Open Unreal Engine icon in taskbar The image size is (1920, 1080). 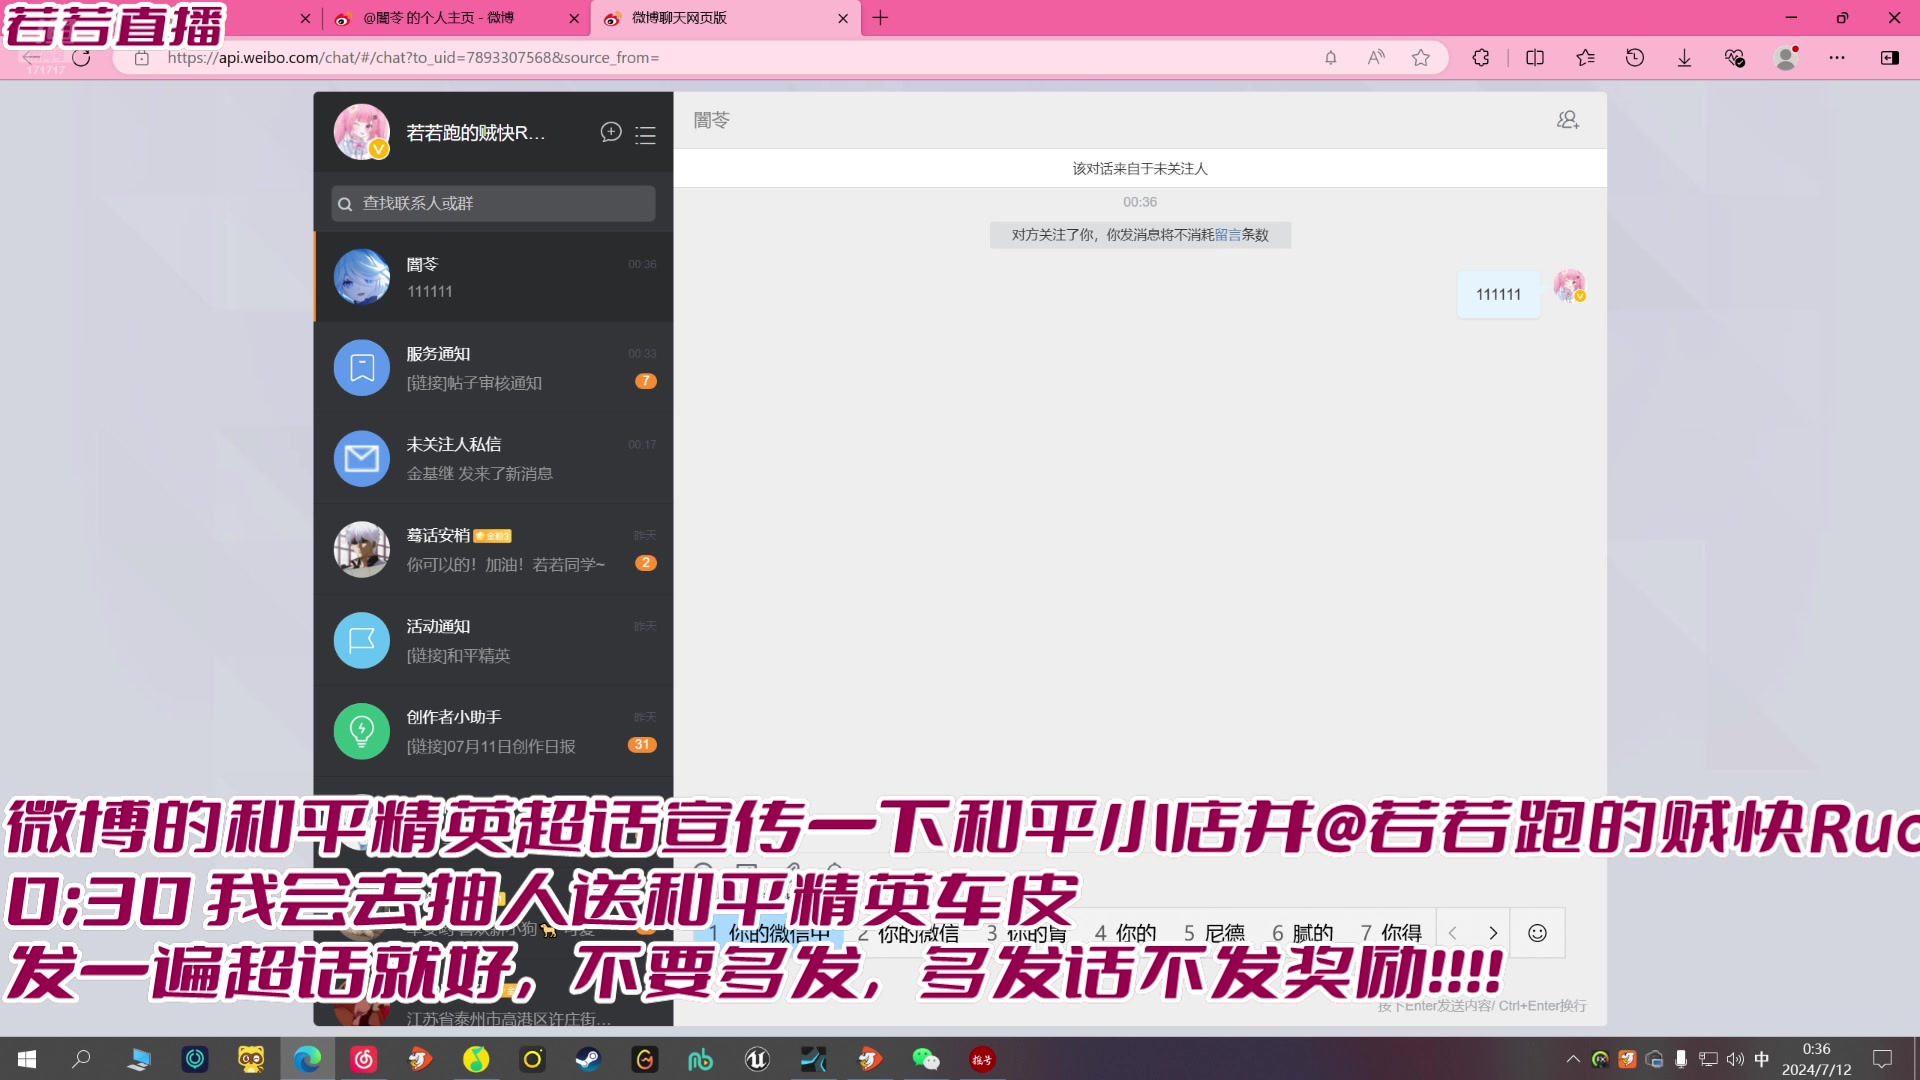coord(757,1059)
